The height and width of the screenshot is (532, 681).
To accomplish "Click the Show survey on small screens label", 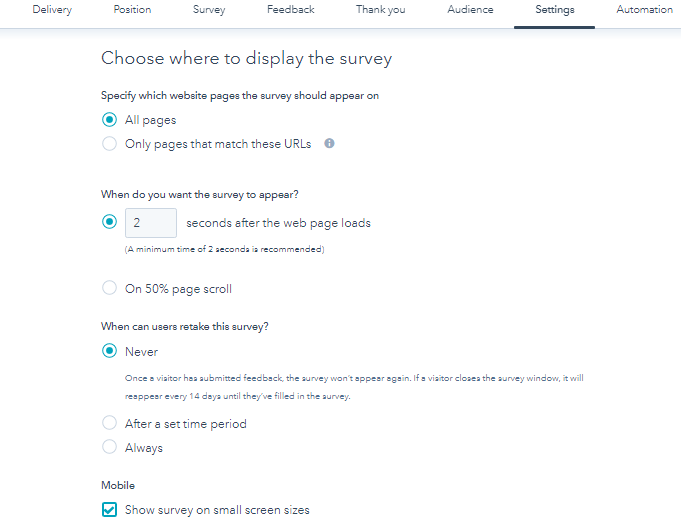I will tap(217, 510).
